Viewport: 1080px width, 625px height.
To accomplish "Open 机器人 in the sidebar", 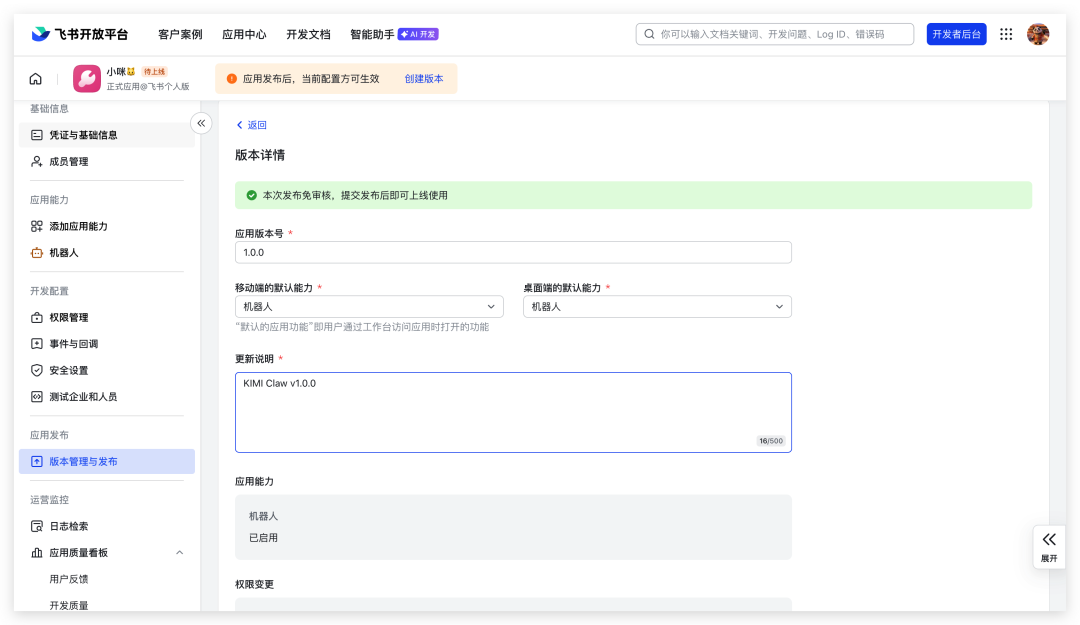I will pyautogui.click(x=64, y=253).
